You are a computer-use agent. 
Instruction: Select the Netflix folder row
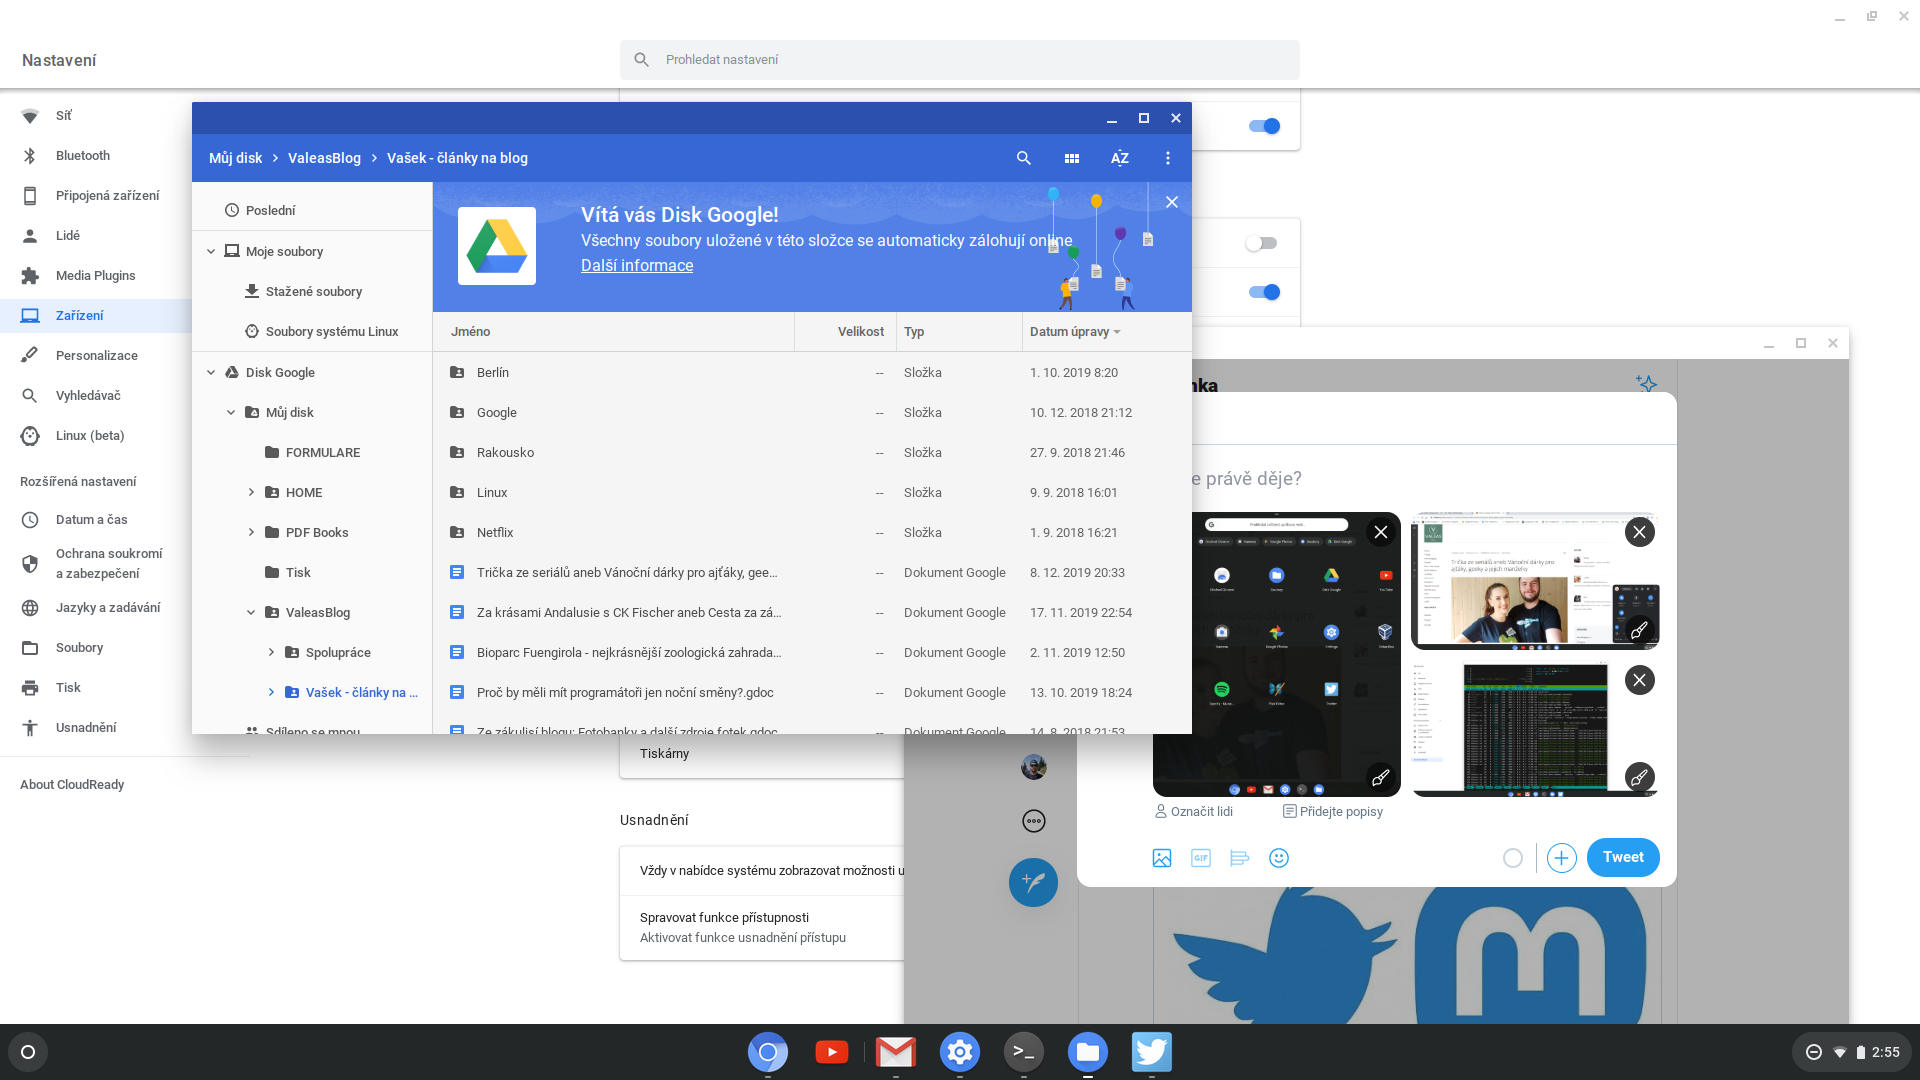point(812,532)
